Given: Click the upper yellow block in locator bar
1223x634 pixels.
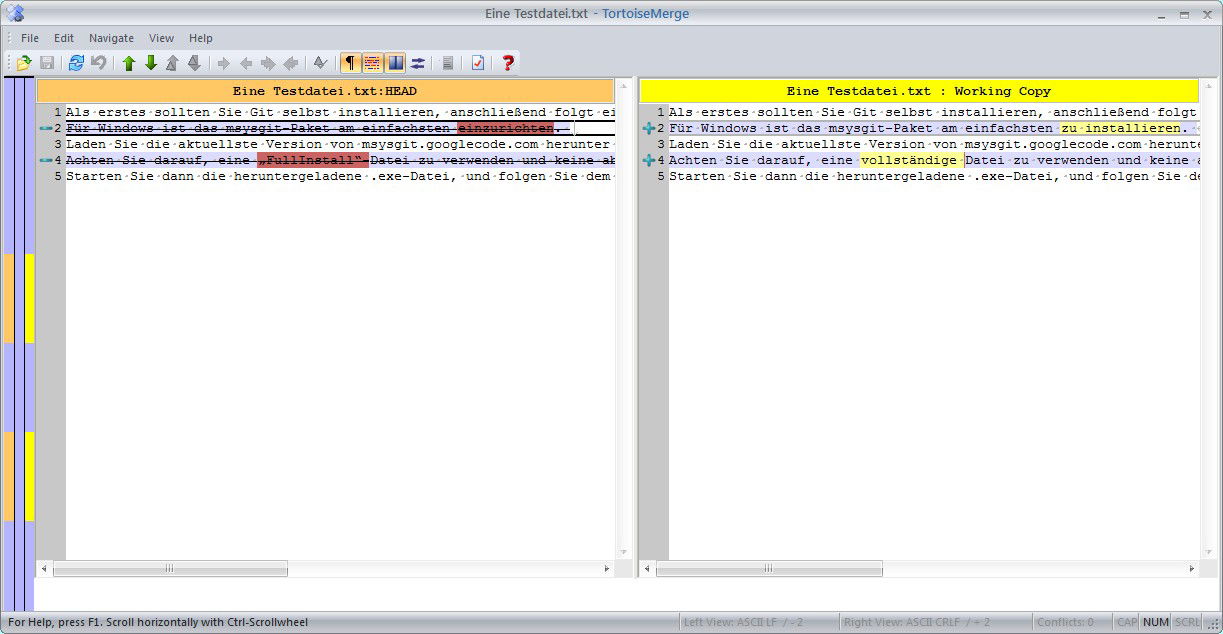Looking at the screenshot, I should pos(30,298).
